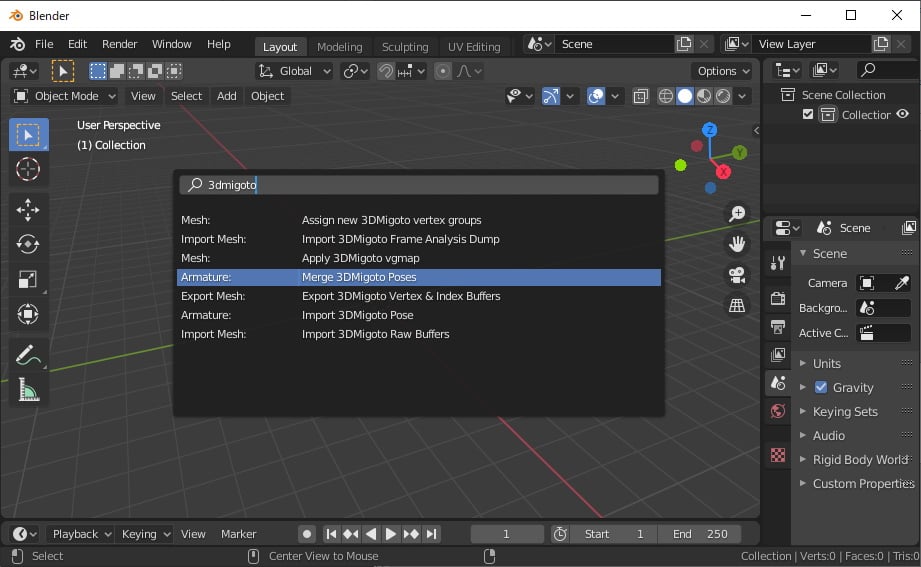
Task: Activate the Cursor tool
Action: point(28,170)
